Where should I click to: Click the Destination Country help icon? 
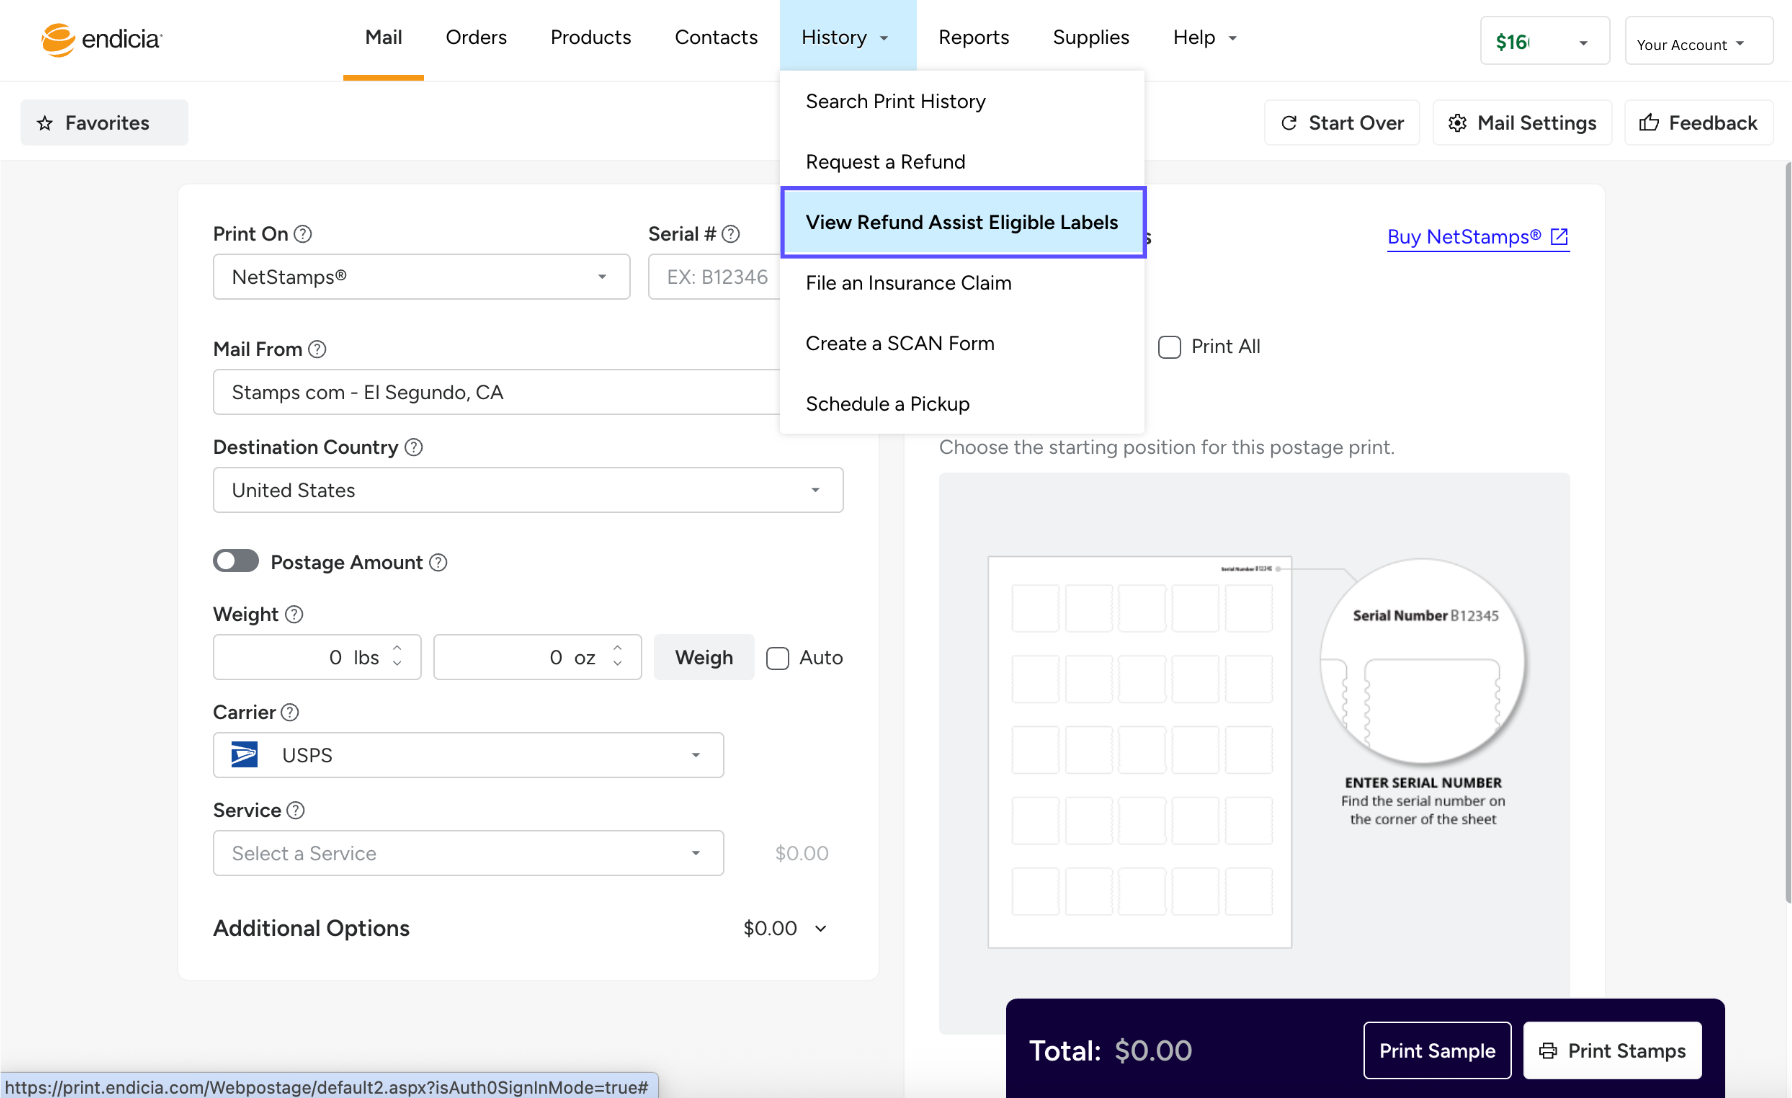coord(413,447)
